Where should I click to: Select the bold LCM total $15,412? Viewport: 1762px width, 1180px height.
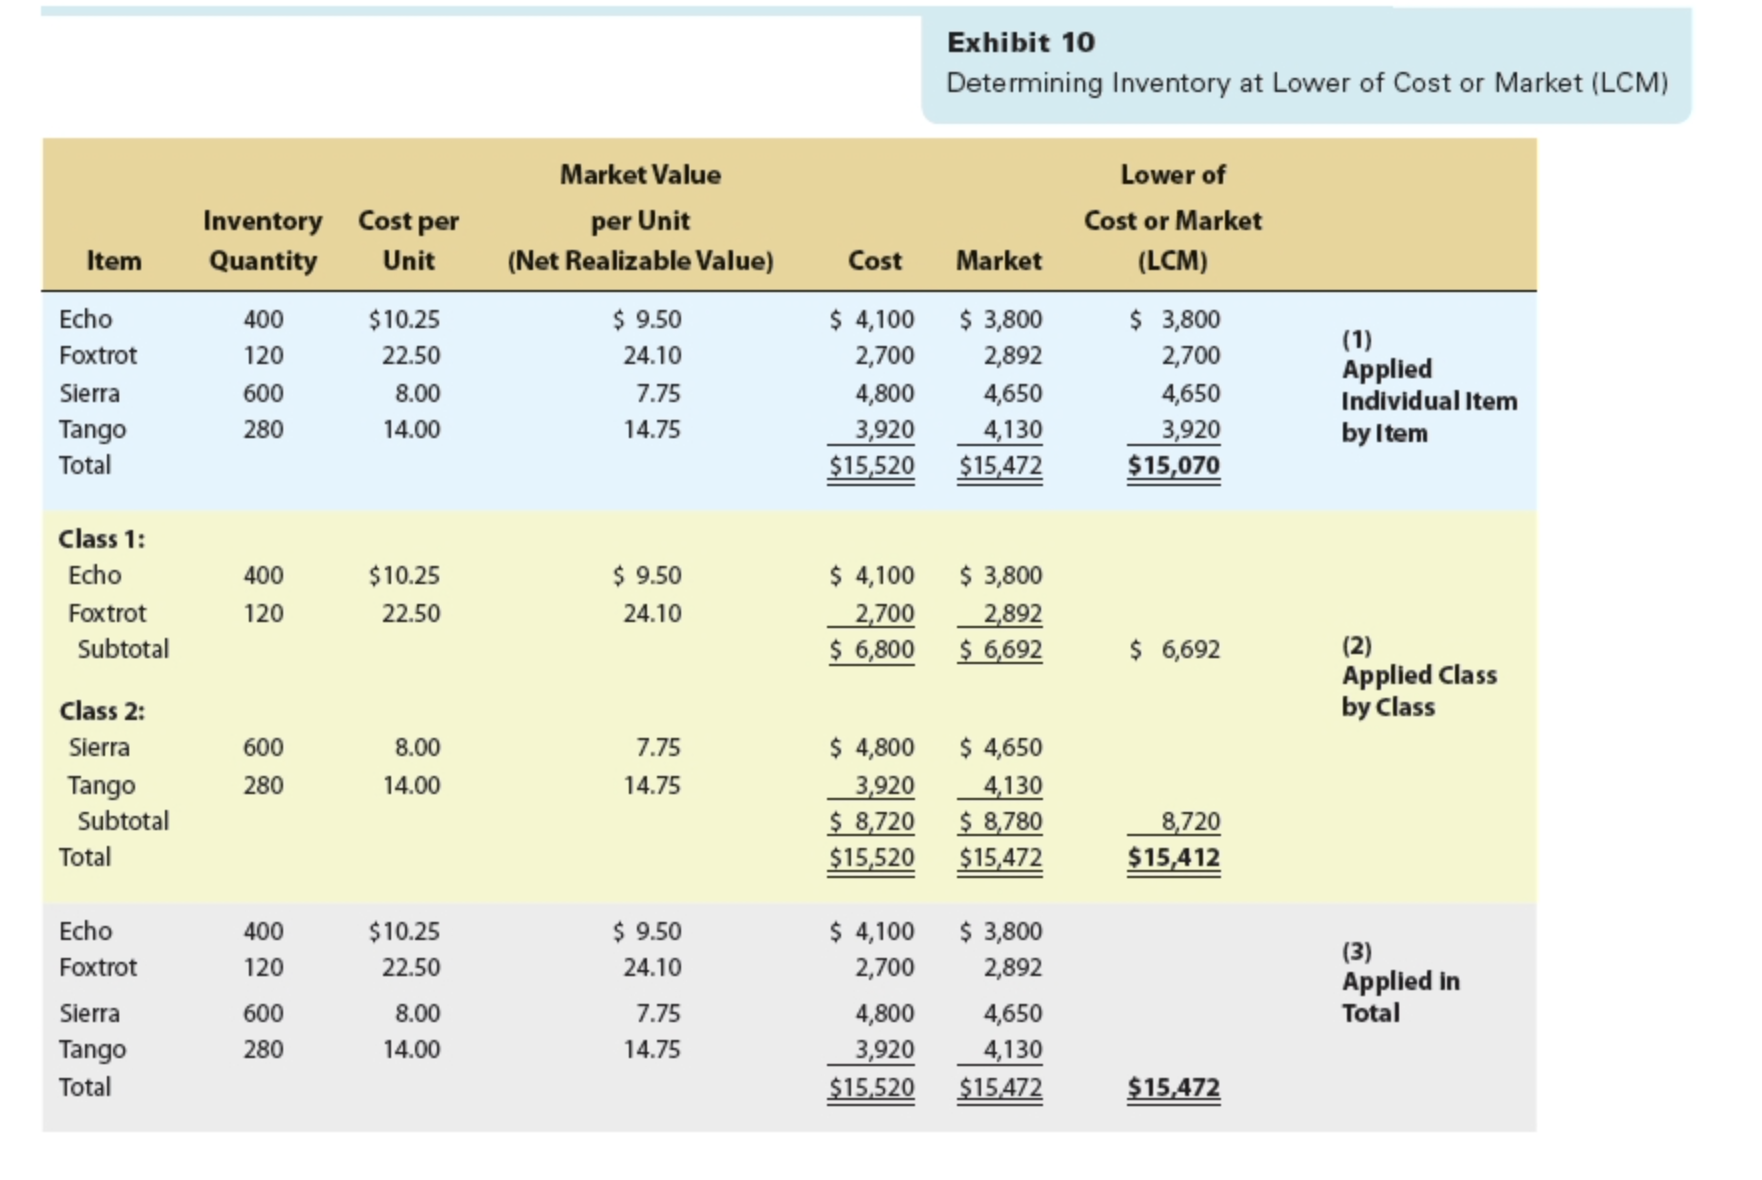[1173, 857]
